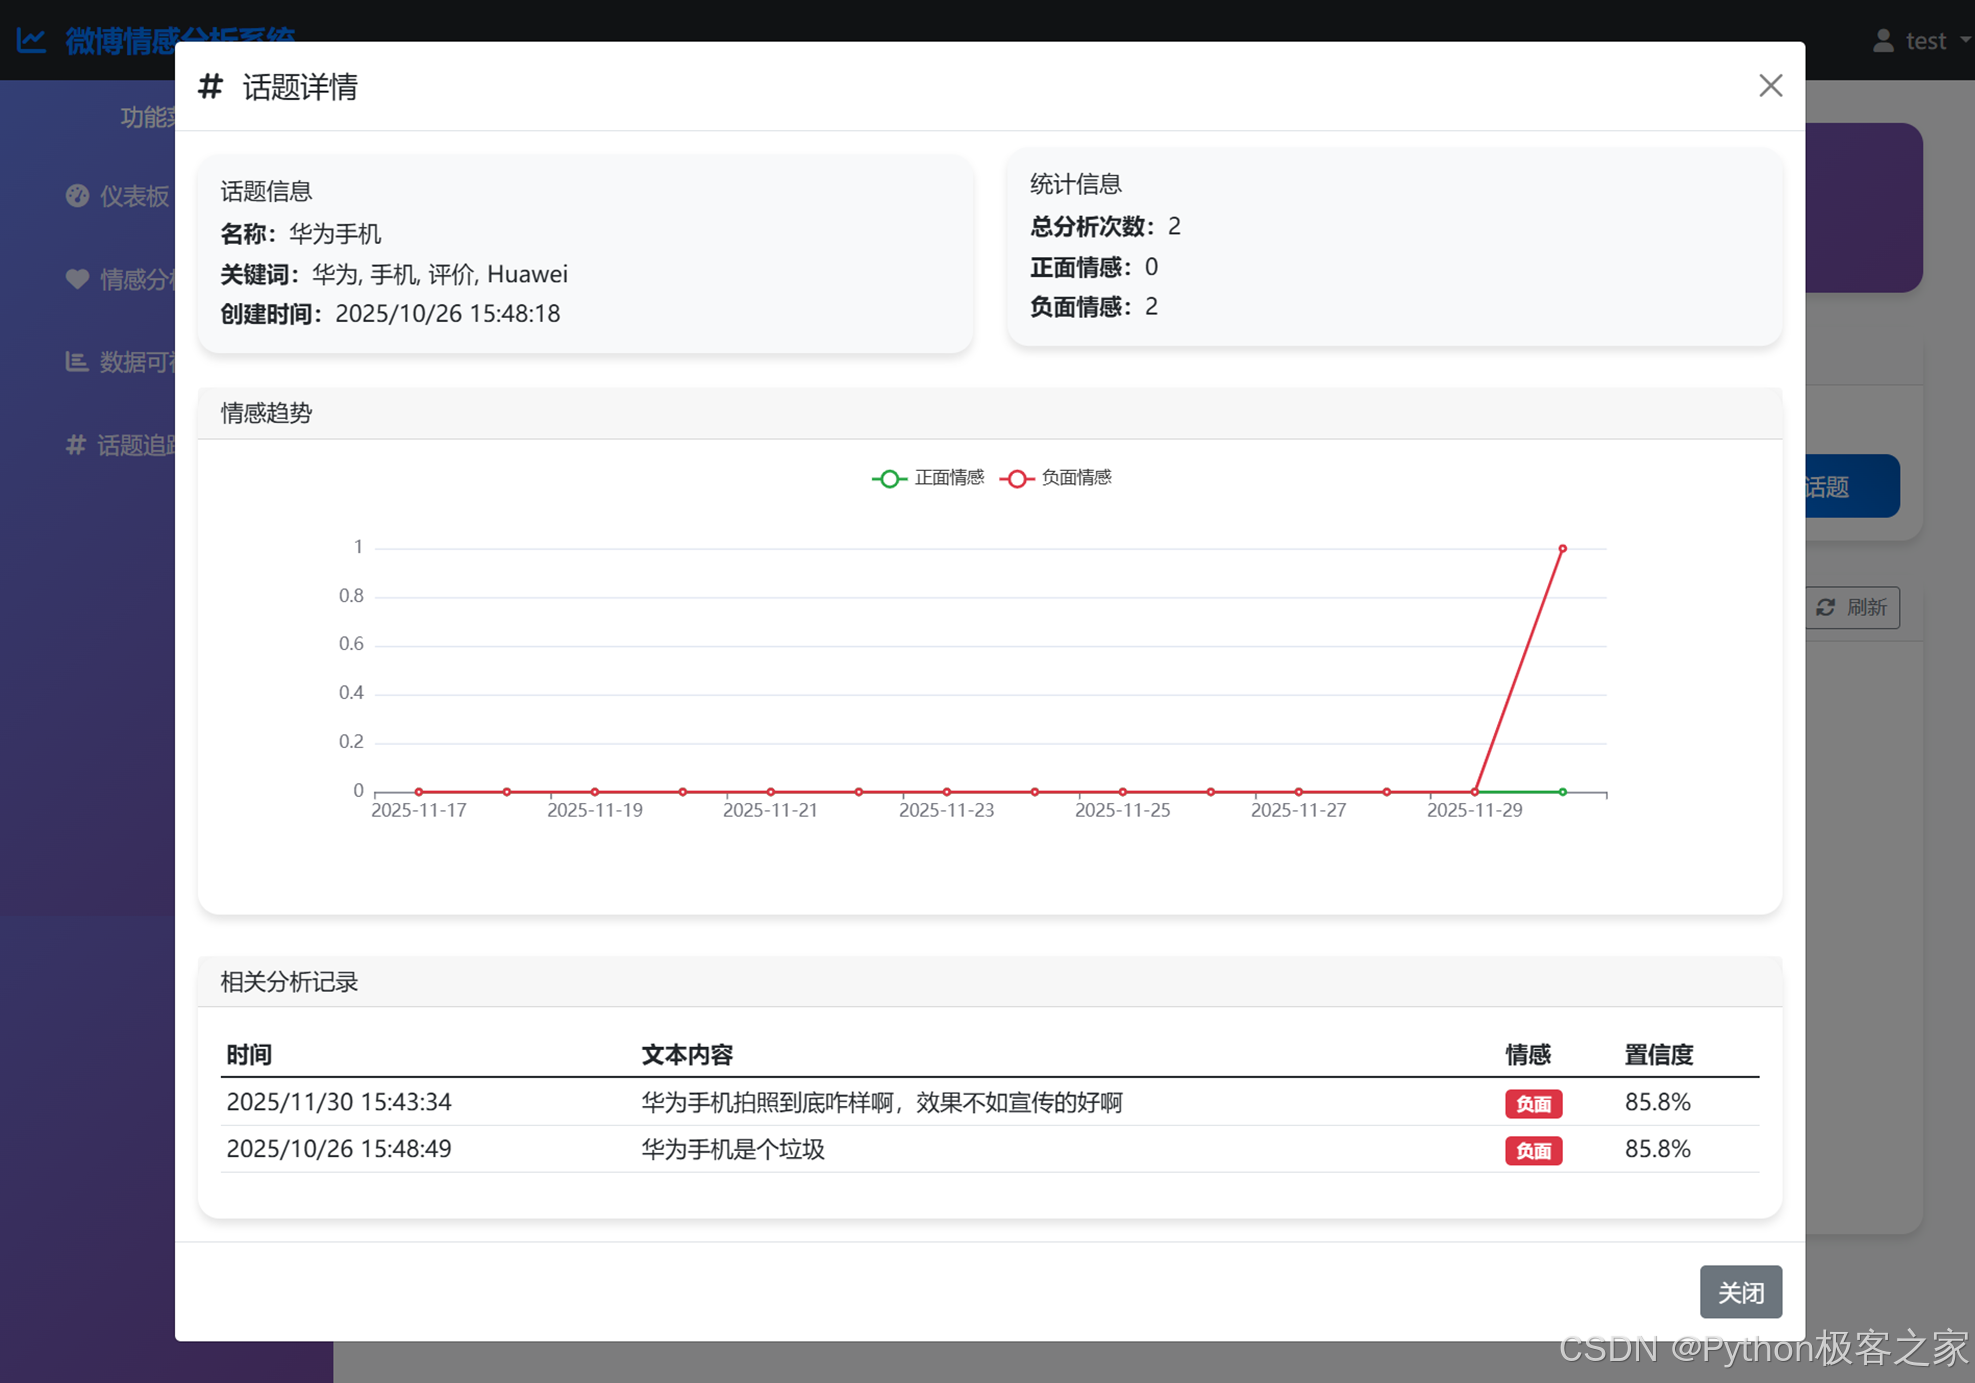Click the bar chart icon for 数据可视化
The height and width of the screenshot is (1383, 1975).
(x=76, y=361)
